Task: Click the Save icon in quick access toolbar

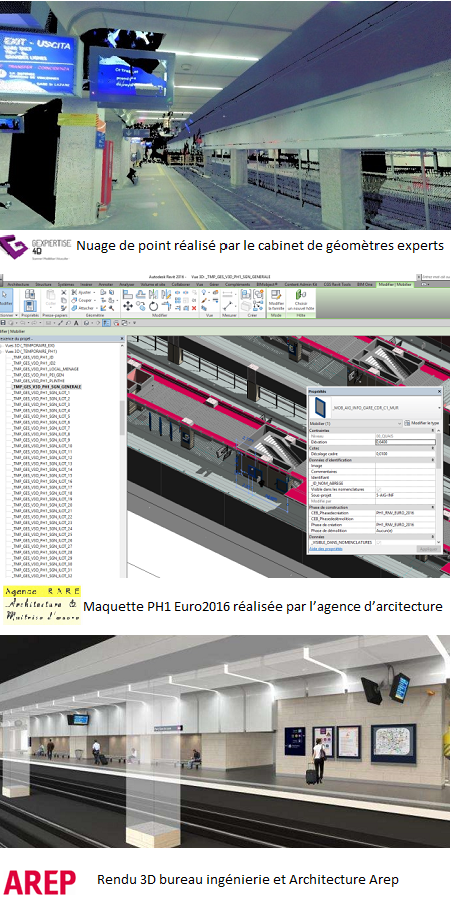Action: (x=3, y=323)
